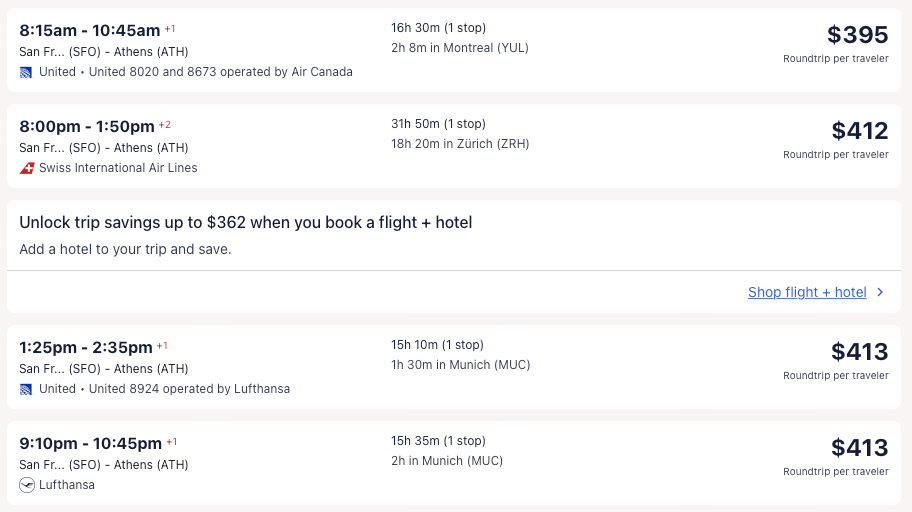912x512 pixels.
Task: Click the 2h 8m in Montreal (YUL) layover text
Action: point(460,48)
